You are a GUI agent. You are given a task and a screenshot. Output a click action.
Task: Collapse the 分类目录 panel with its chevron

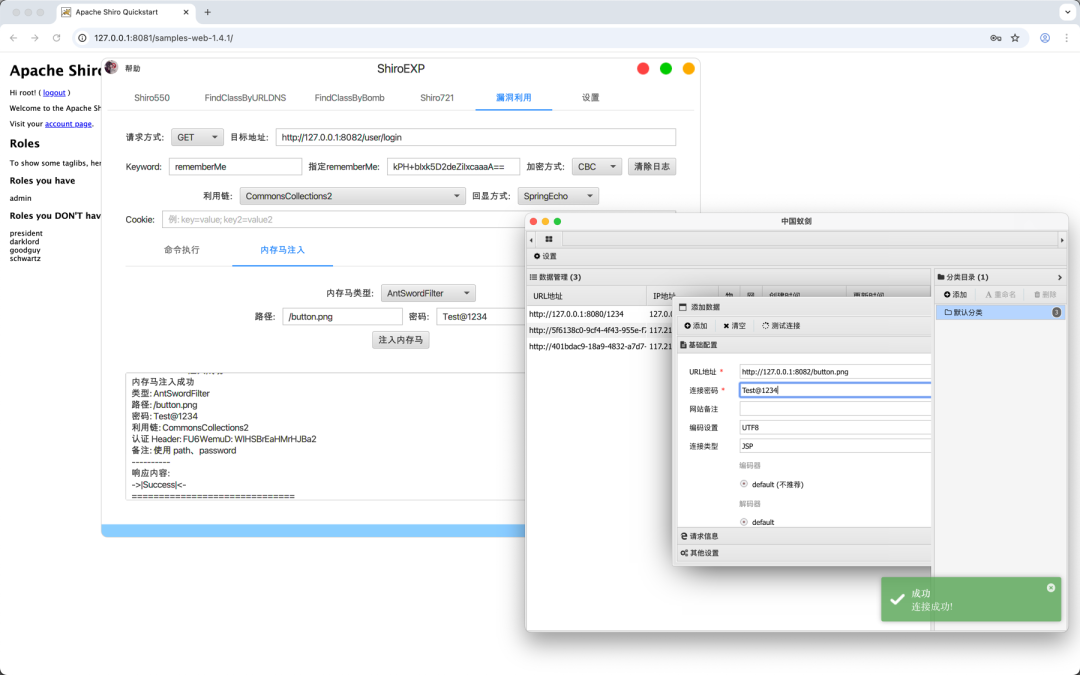1059,277
